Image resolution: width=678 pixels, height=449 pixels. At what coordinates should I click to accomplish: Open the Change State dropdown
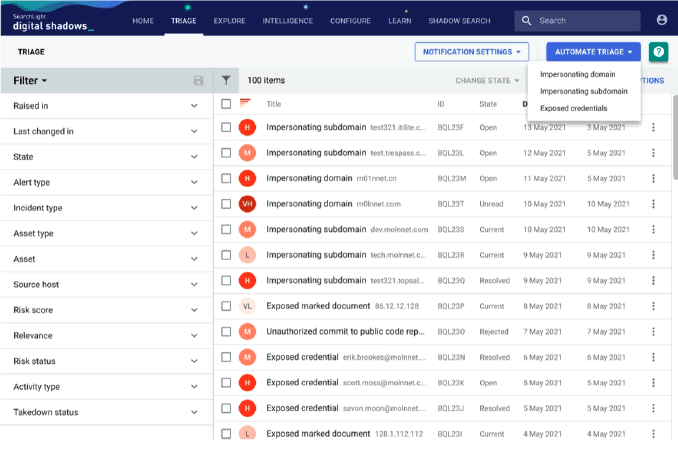pos(487,80)
